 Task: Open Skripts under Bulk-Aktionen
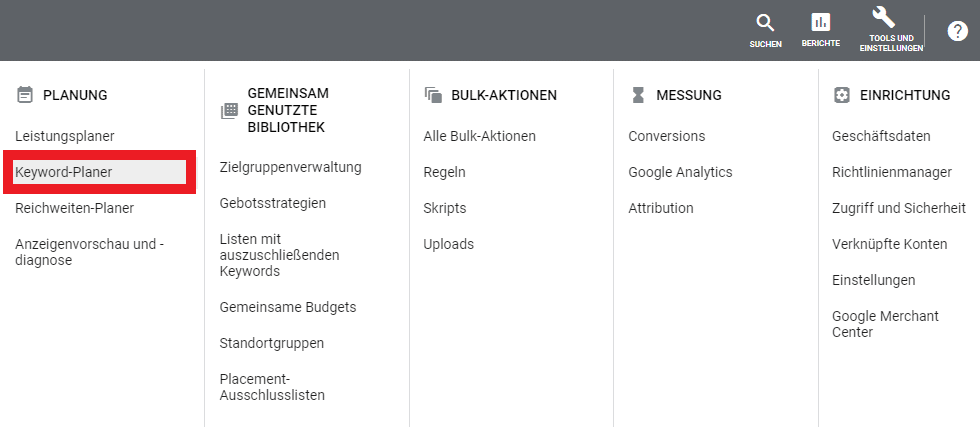[x=445, y=208]
